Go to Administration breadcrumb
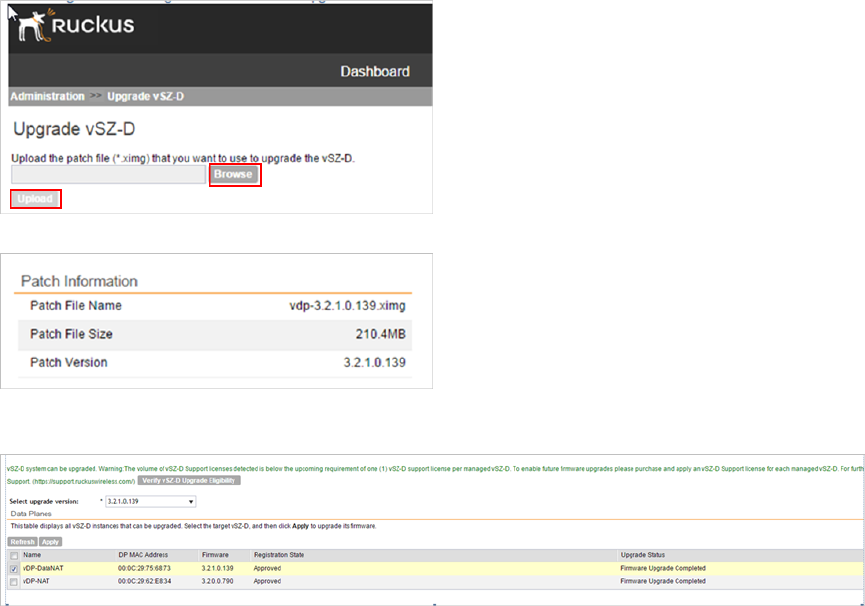Viewport: 865px width, 606px height. (47, 96)
